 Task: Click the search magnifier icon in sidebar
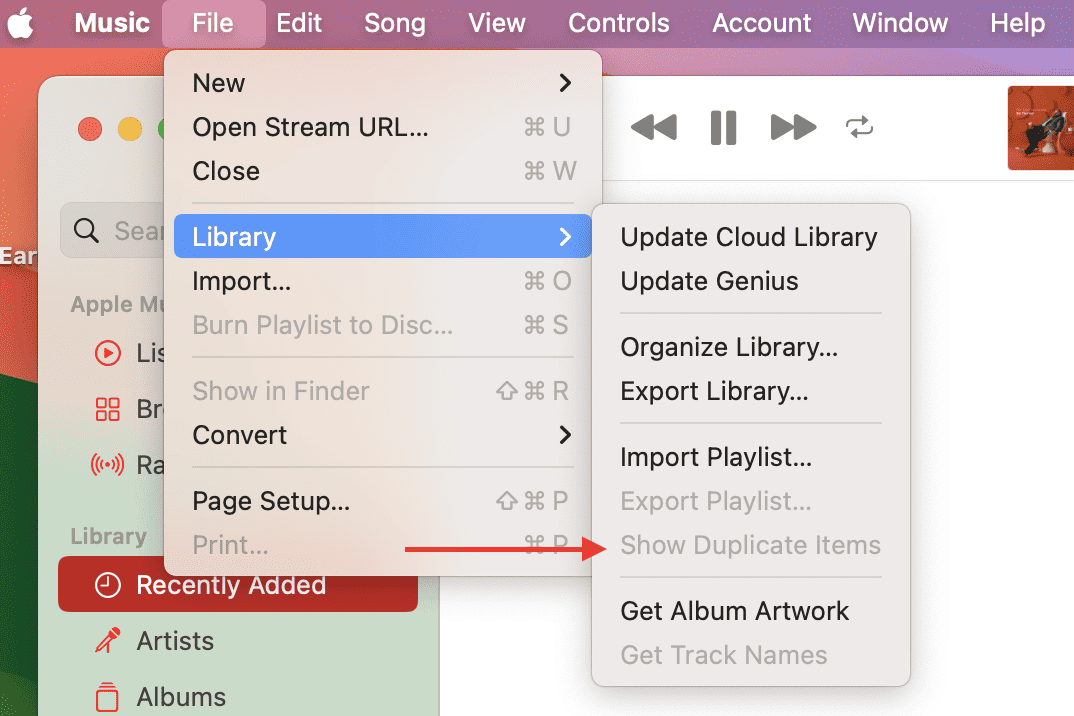coord(87,232)
